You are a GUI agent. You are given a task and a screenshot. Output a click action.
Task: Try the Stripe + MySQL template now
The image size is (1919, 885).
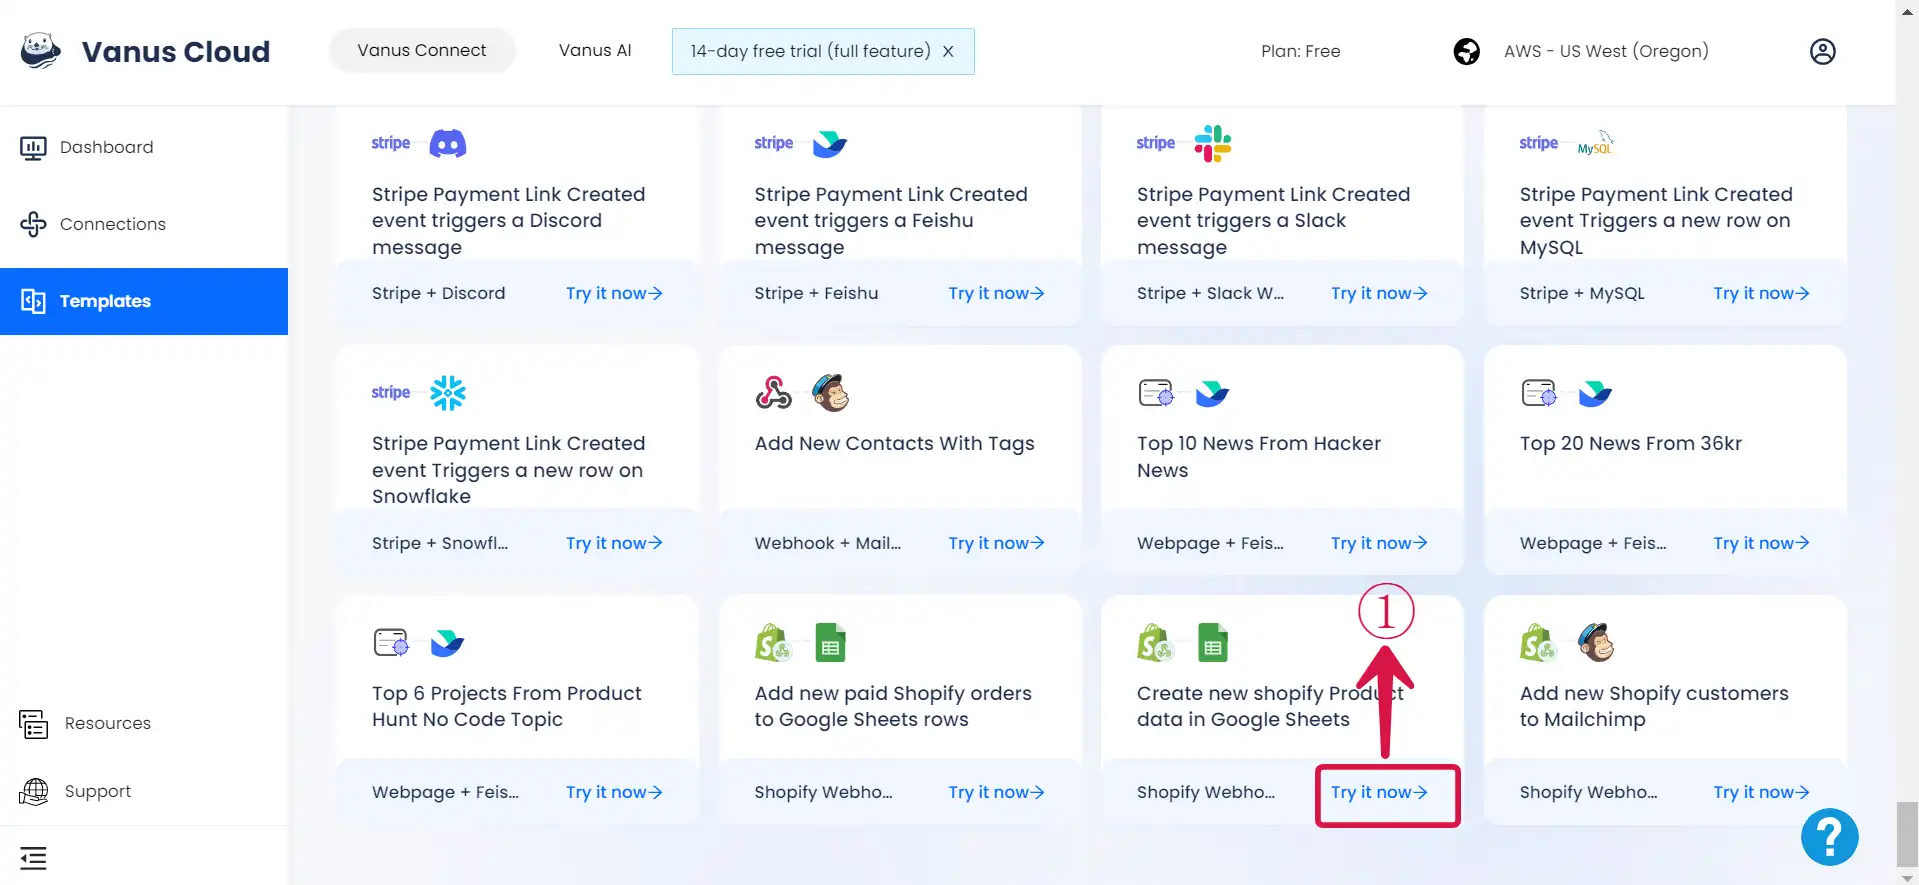[x=1761, y=293]
